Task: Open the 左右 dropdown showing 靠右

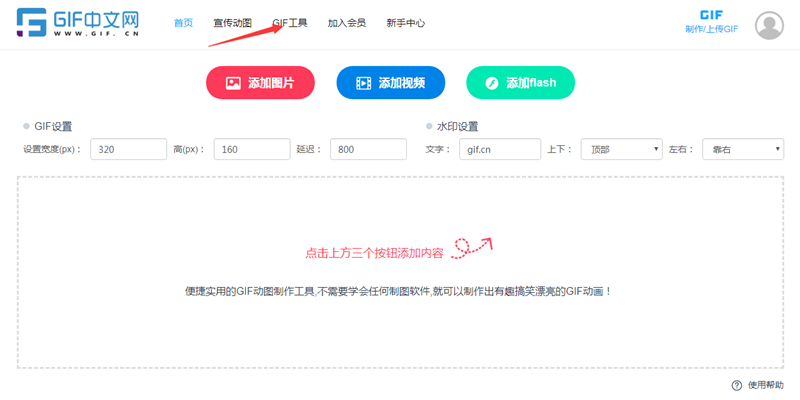Action: pyautogui.click(x=743, y=149)
